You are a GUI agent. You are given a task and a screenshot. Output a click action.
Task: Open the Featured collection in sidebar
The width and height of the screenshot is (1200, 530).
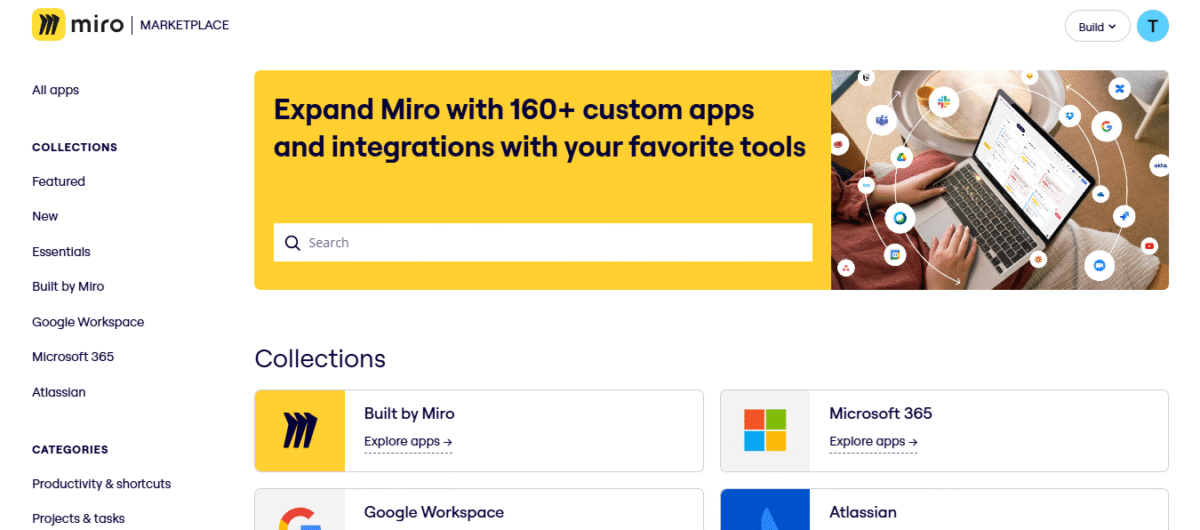coord(58,181)
